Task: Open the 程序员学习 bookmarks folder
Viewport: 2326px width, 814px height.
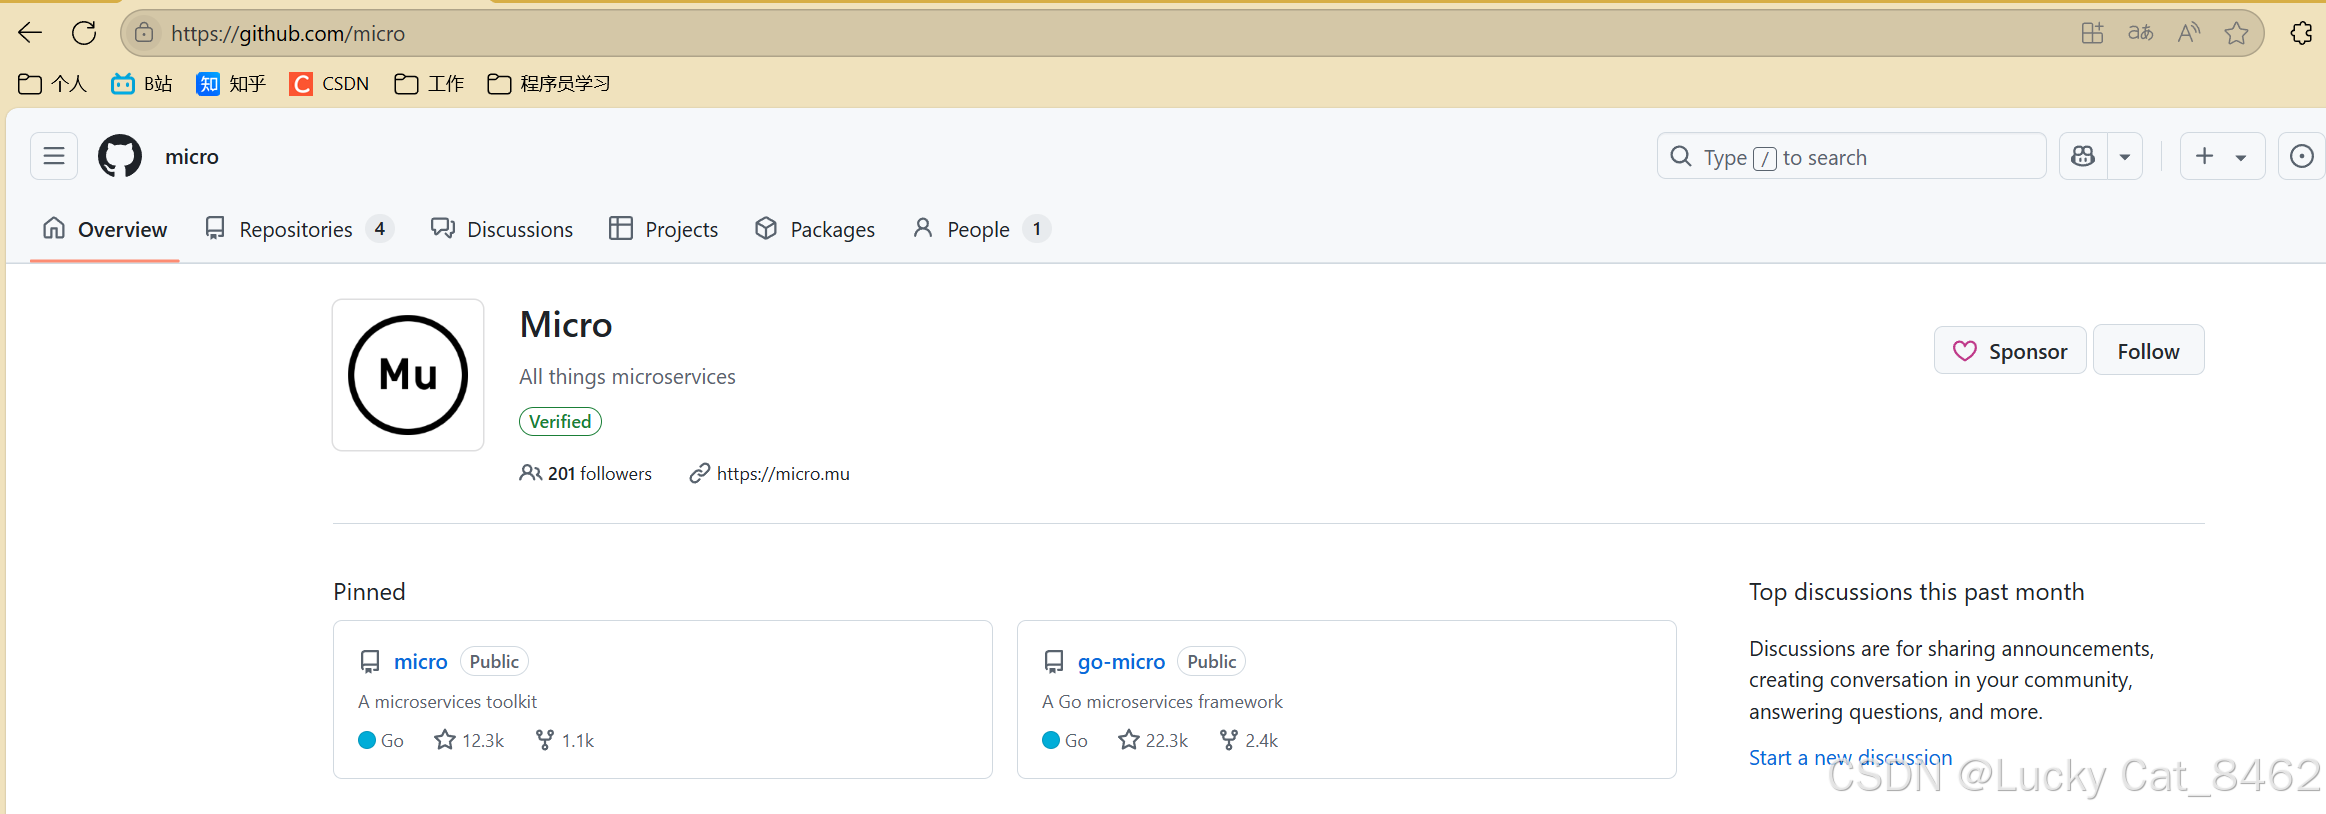Action: 549,84
